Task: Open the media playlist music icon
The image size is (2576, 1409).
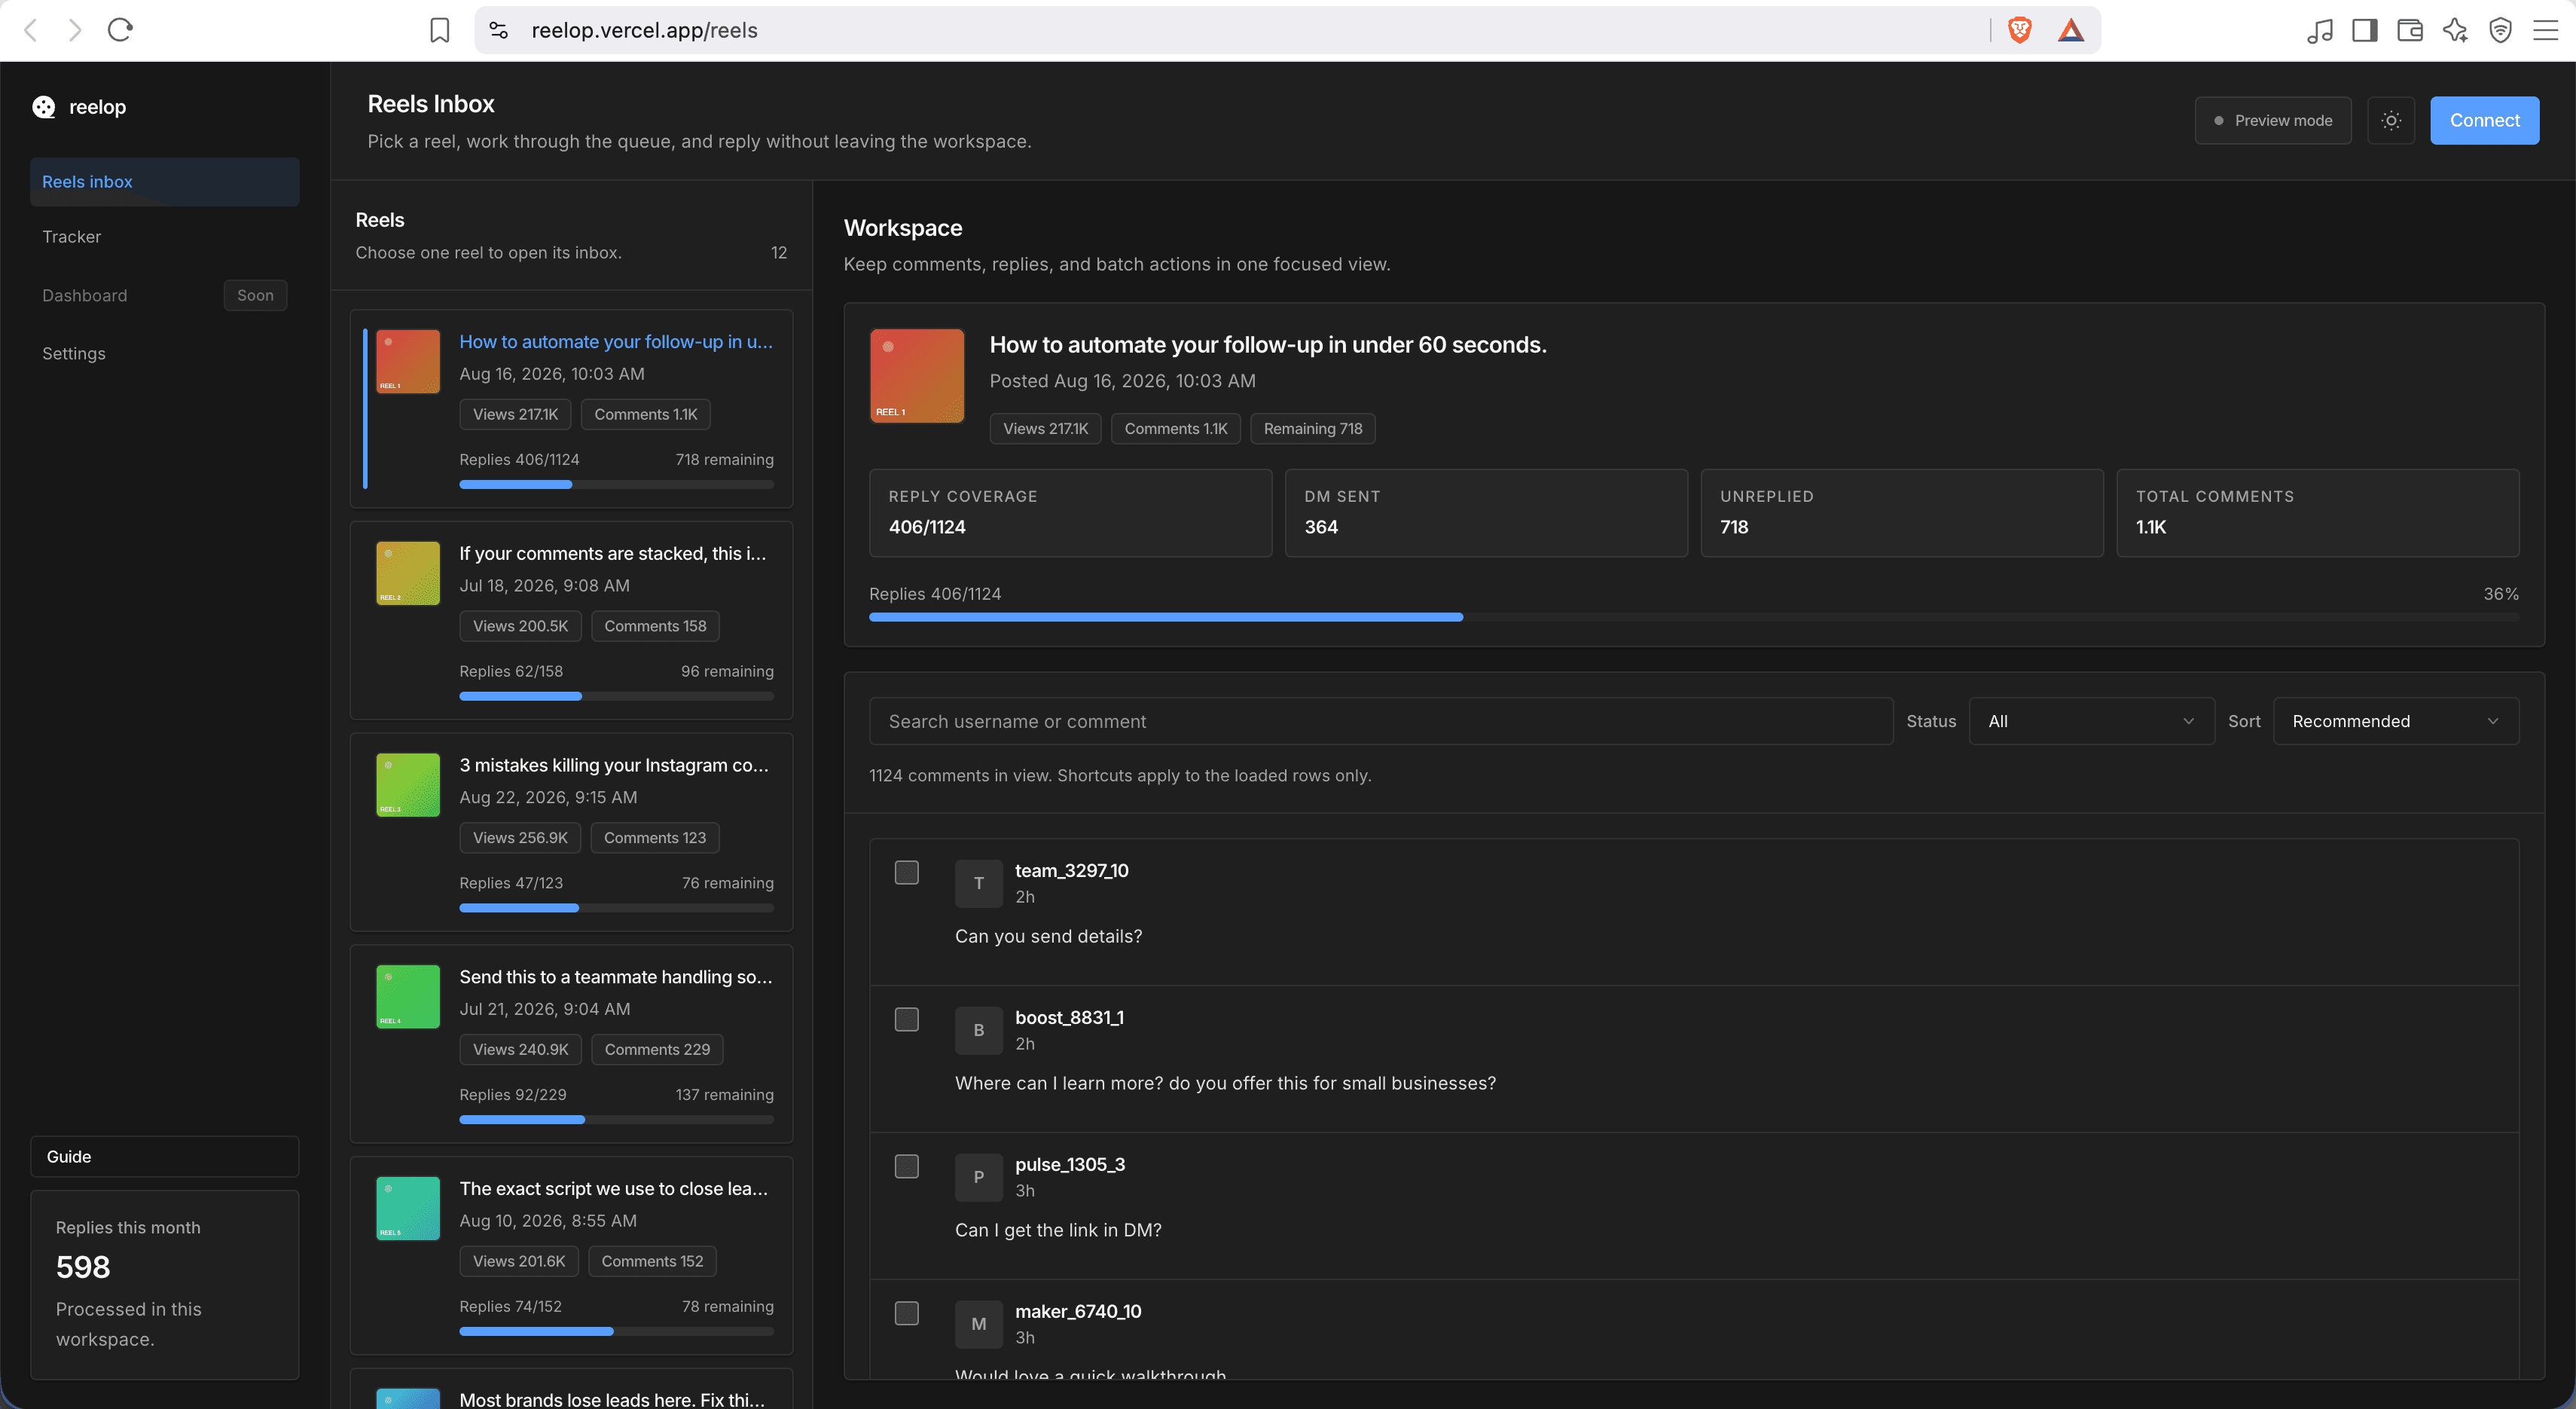Action: pyautogui.click(x=2320, y=30)
